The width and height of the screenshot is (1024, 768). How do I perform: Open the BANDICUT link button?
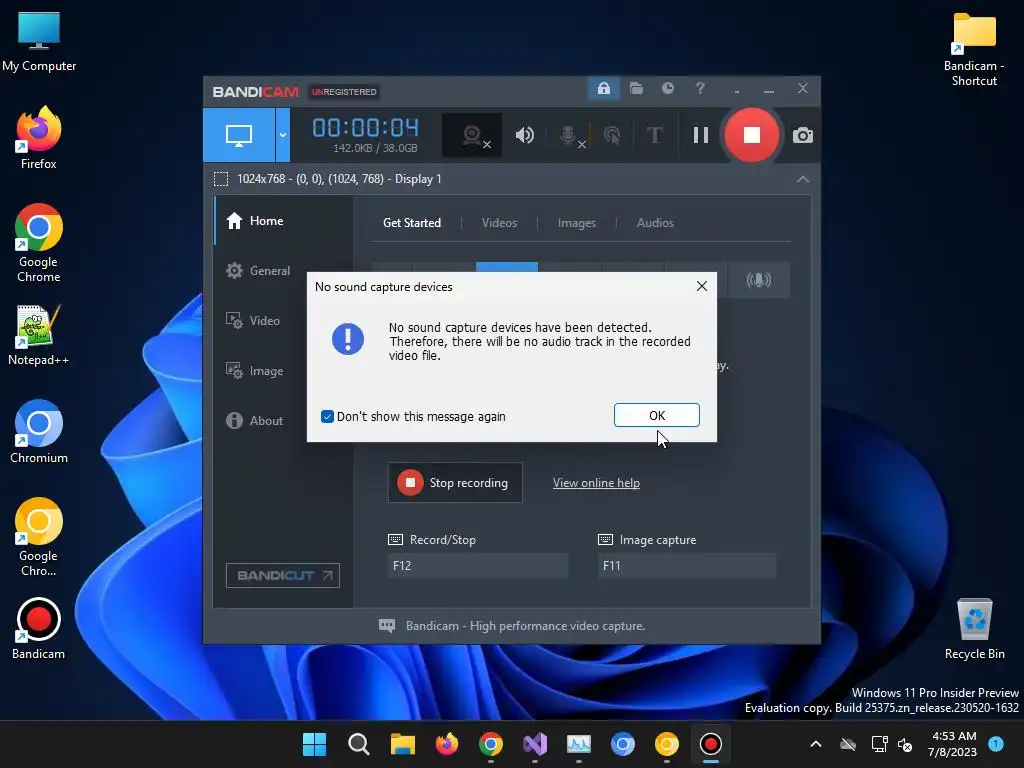pos(283,575)
